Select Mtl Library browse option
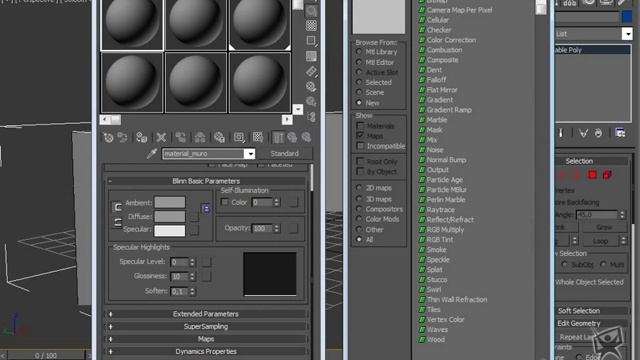The width and height of the screenshot is (640, 360). click(359, 52)
